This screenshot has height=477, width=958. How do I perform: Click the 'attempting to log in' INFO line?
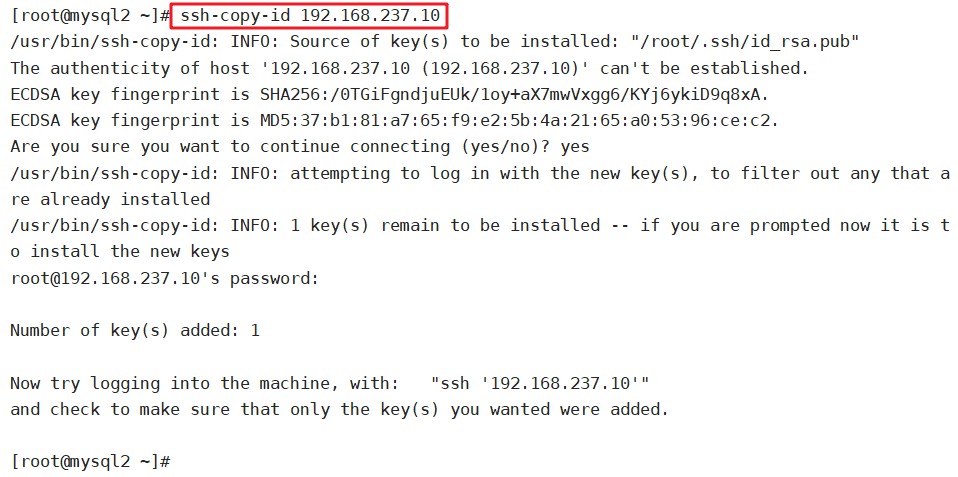click(x=480, y=173)
